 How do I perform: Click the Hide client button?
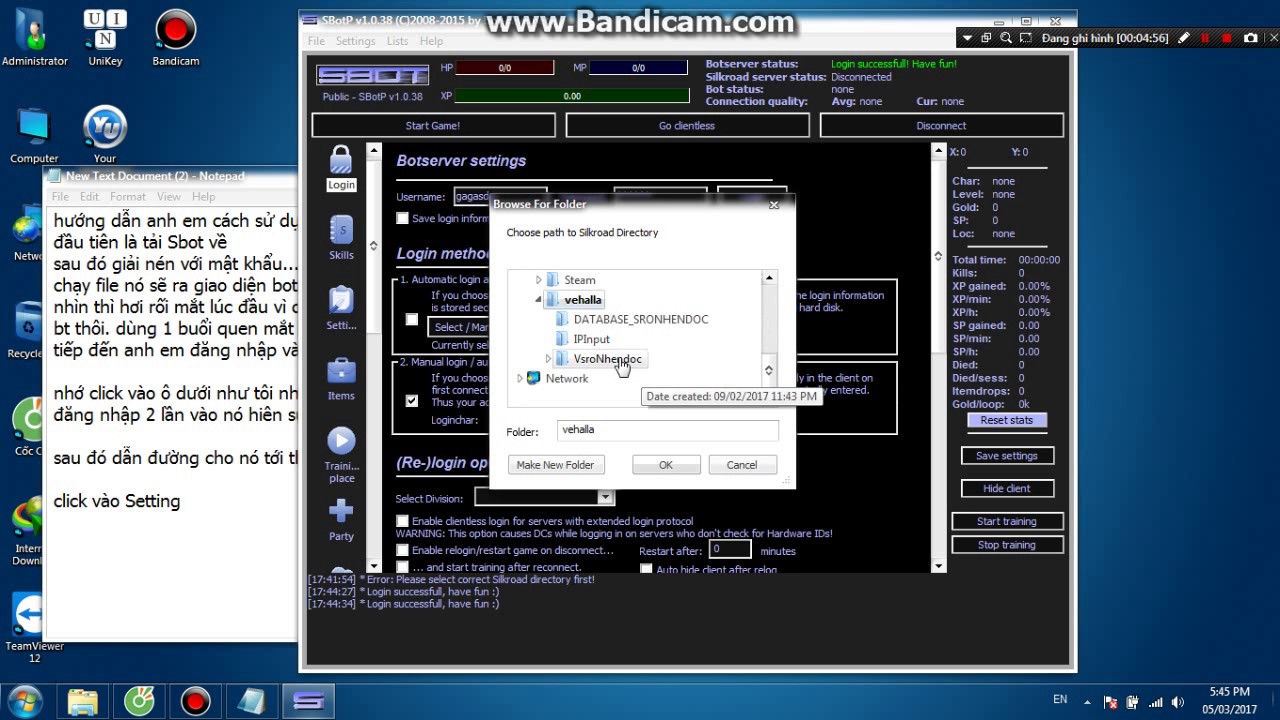click(1006, 488)
